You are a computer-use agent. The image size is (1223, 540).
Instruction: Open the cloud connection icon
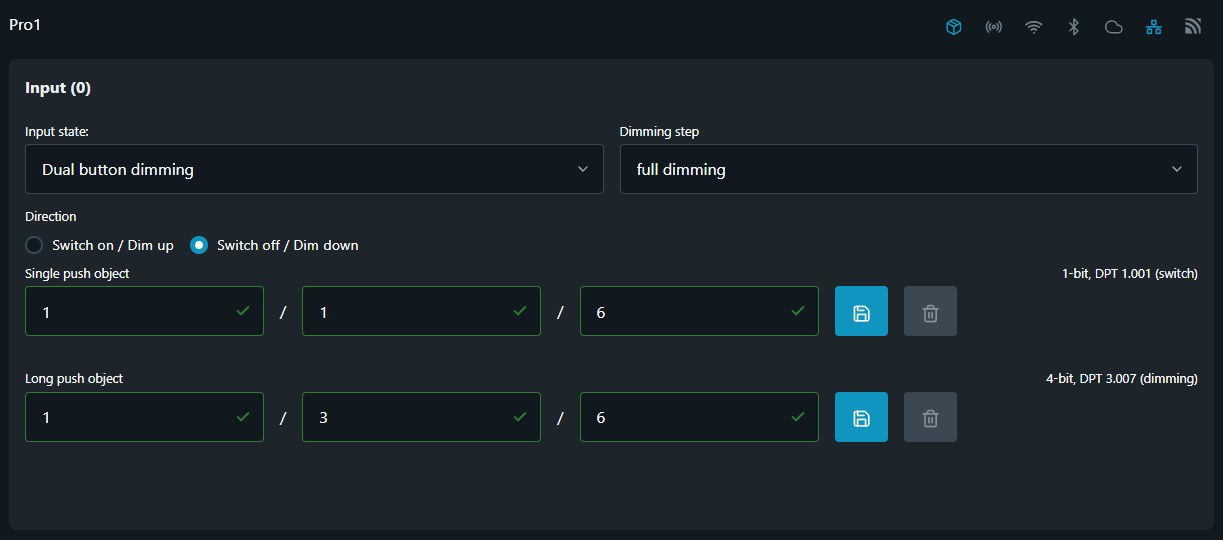pyautogui.click(x=1113, y=27)
